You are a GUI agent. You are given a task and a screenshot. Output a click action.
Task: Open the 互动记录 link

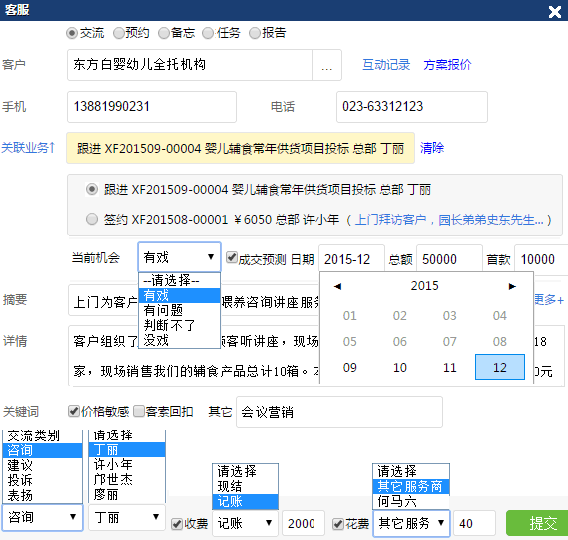point(386,65)
